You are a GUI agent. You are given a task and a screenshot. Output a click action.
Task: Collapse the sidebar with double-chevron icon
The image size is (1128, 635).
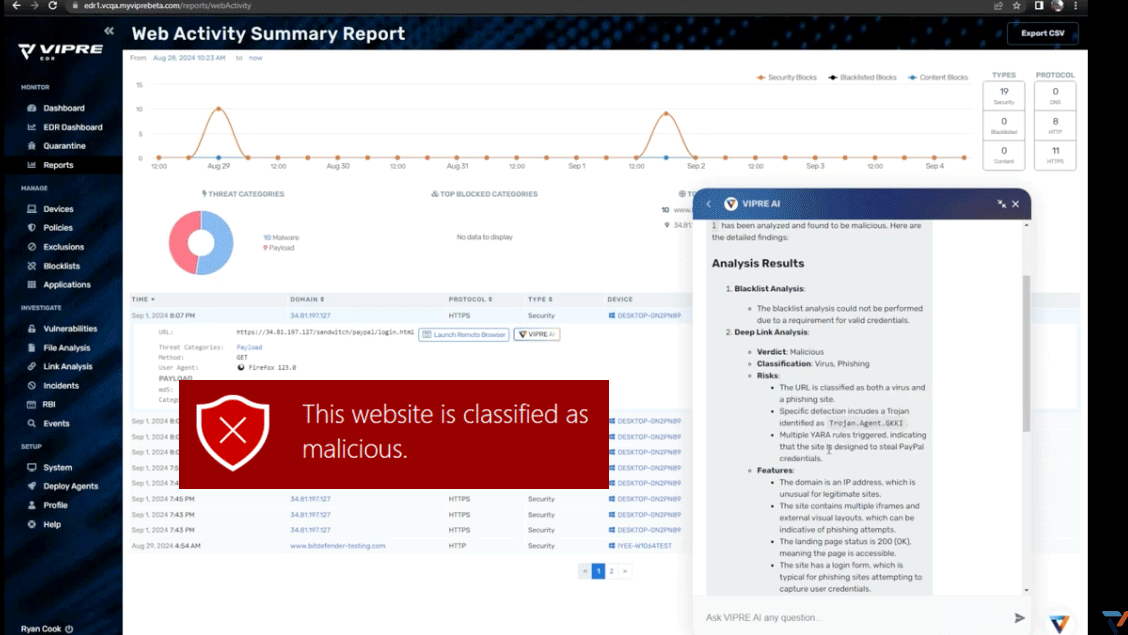[109, 31]
